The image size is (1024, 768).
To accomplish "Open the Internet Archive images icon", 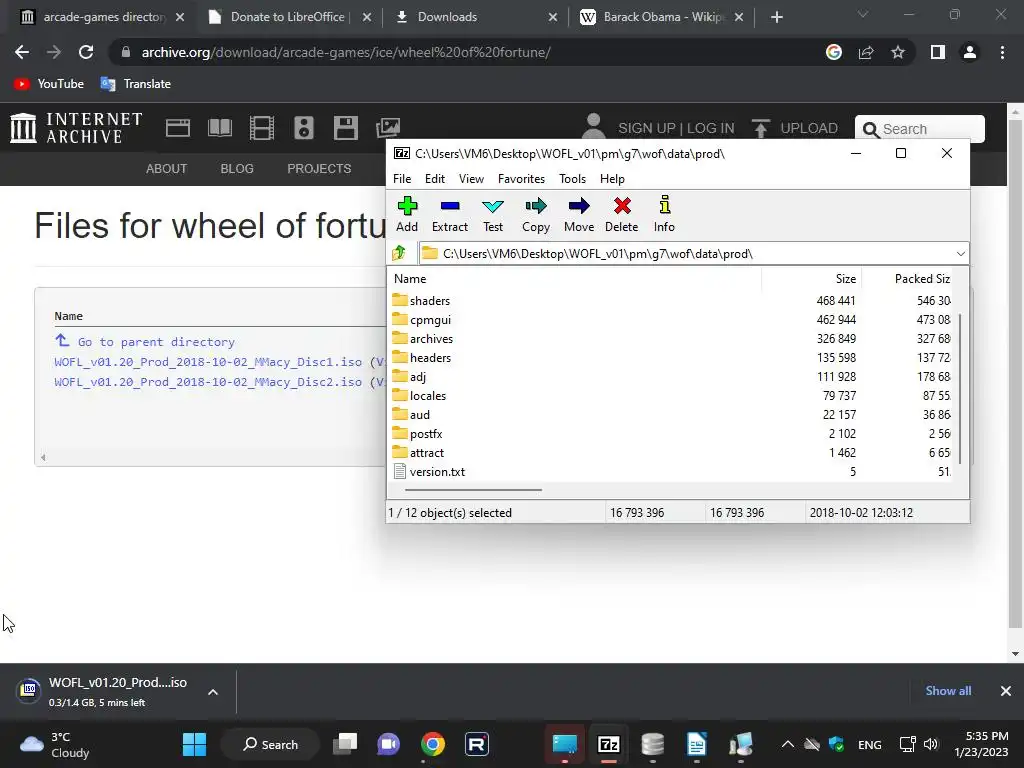I will coord(388,127).
